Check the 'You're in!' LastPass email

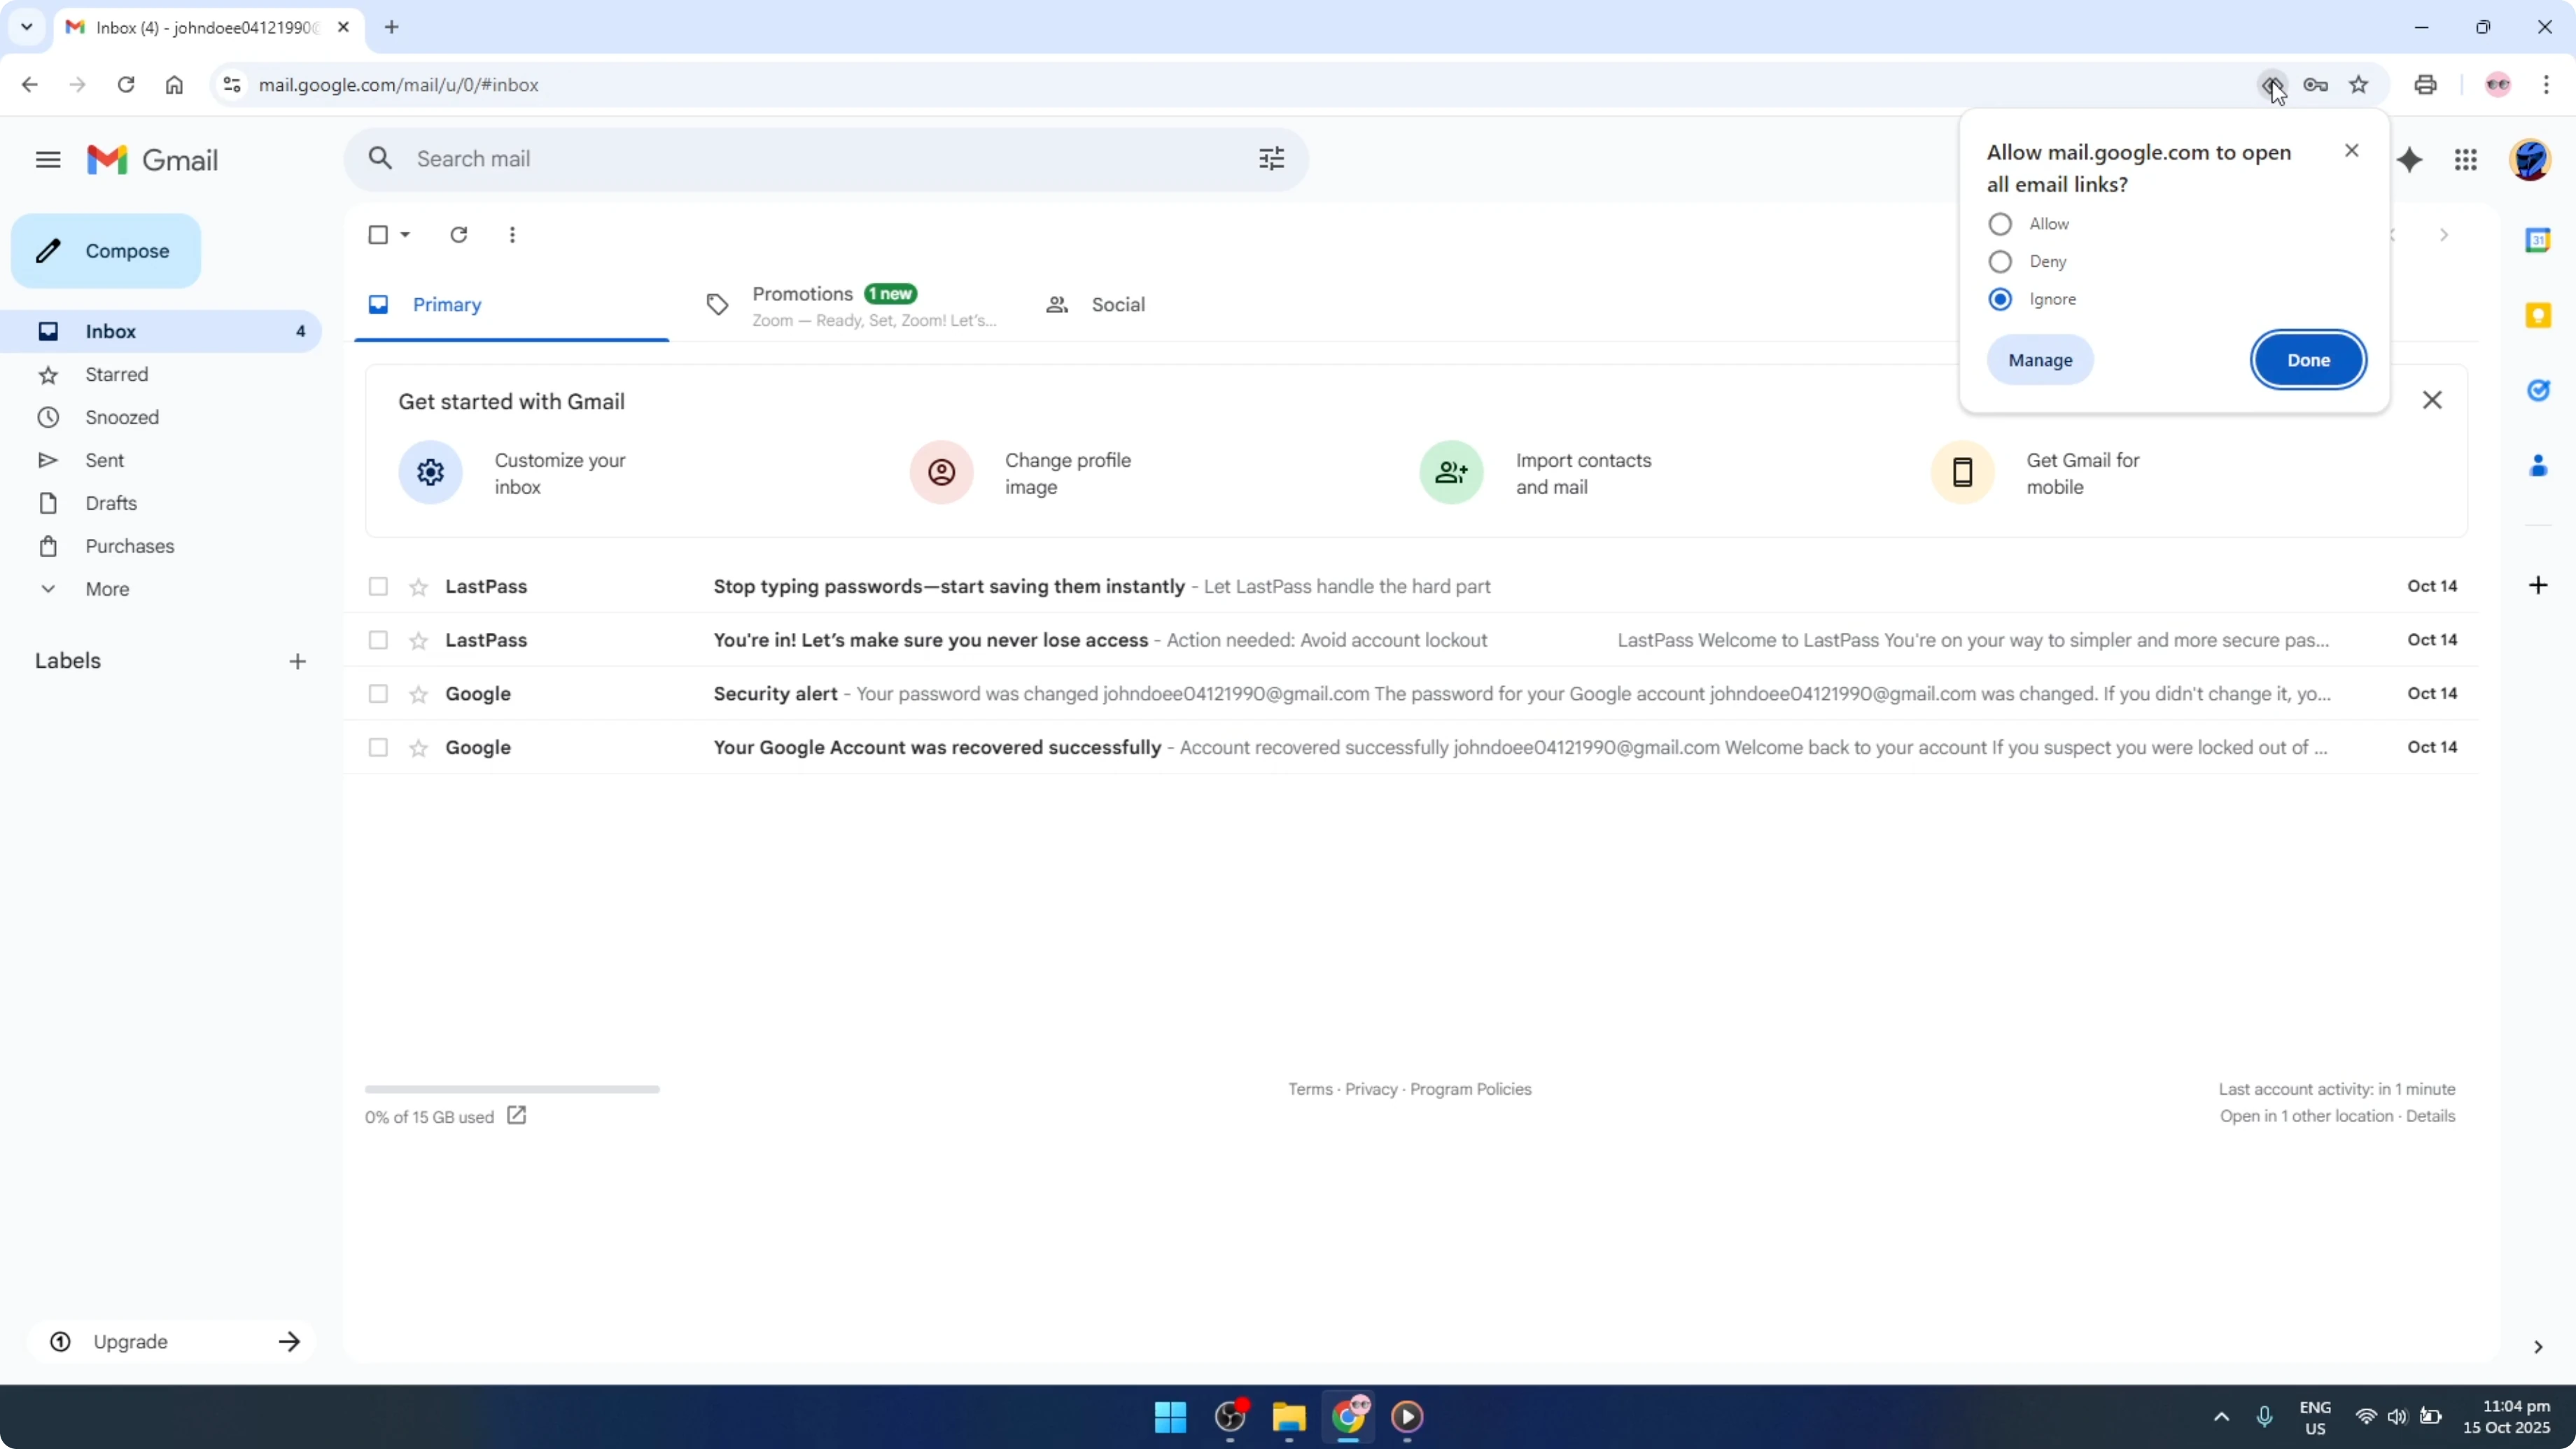[x=378, y=640]
